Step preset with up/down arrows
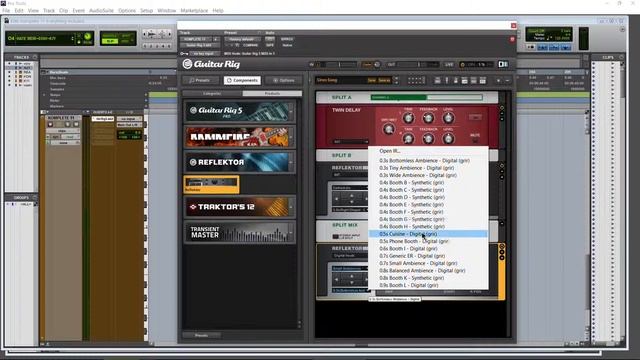This screenshot has height=360, width=640. 396,80
